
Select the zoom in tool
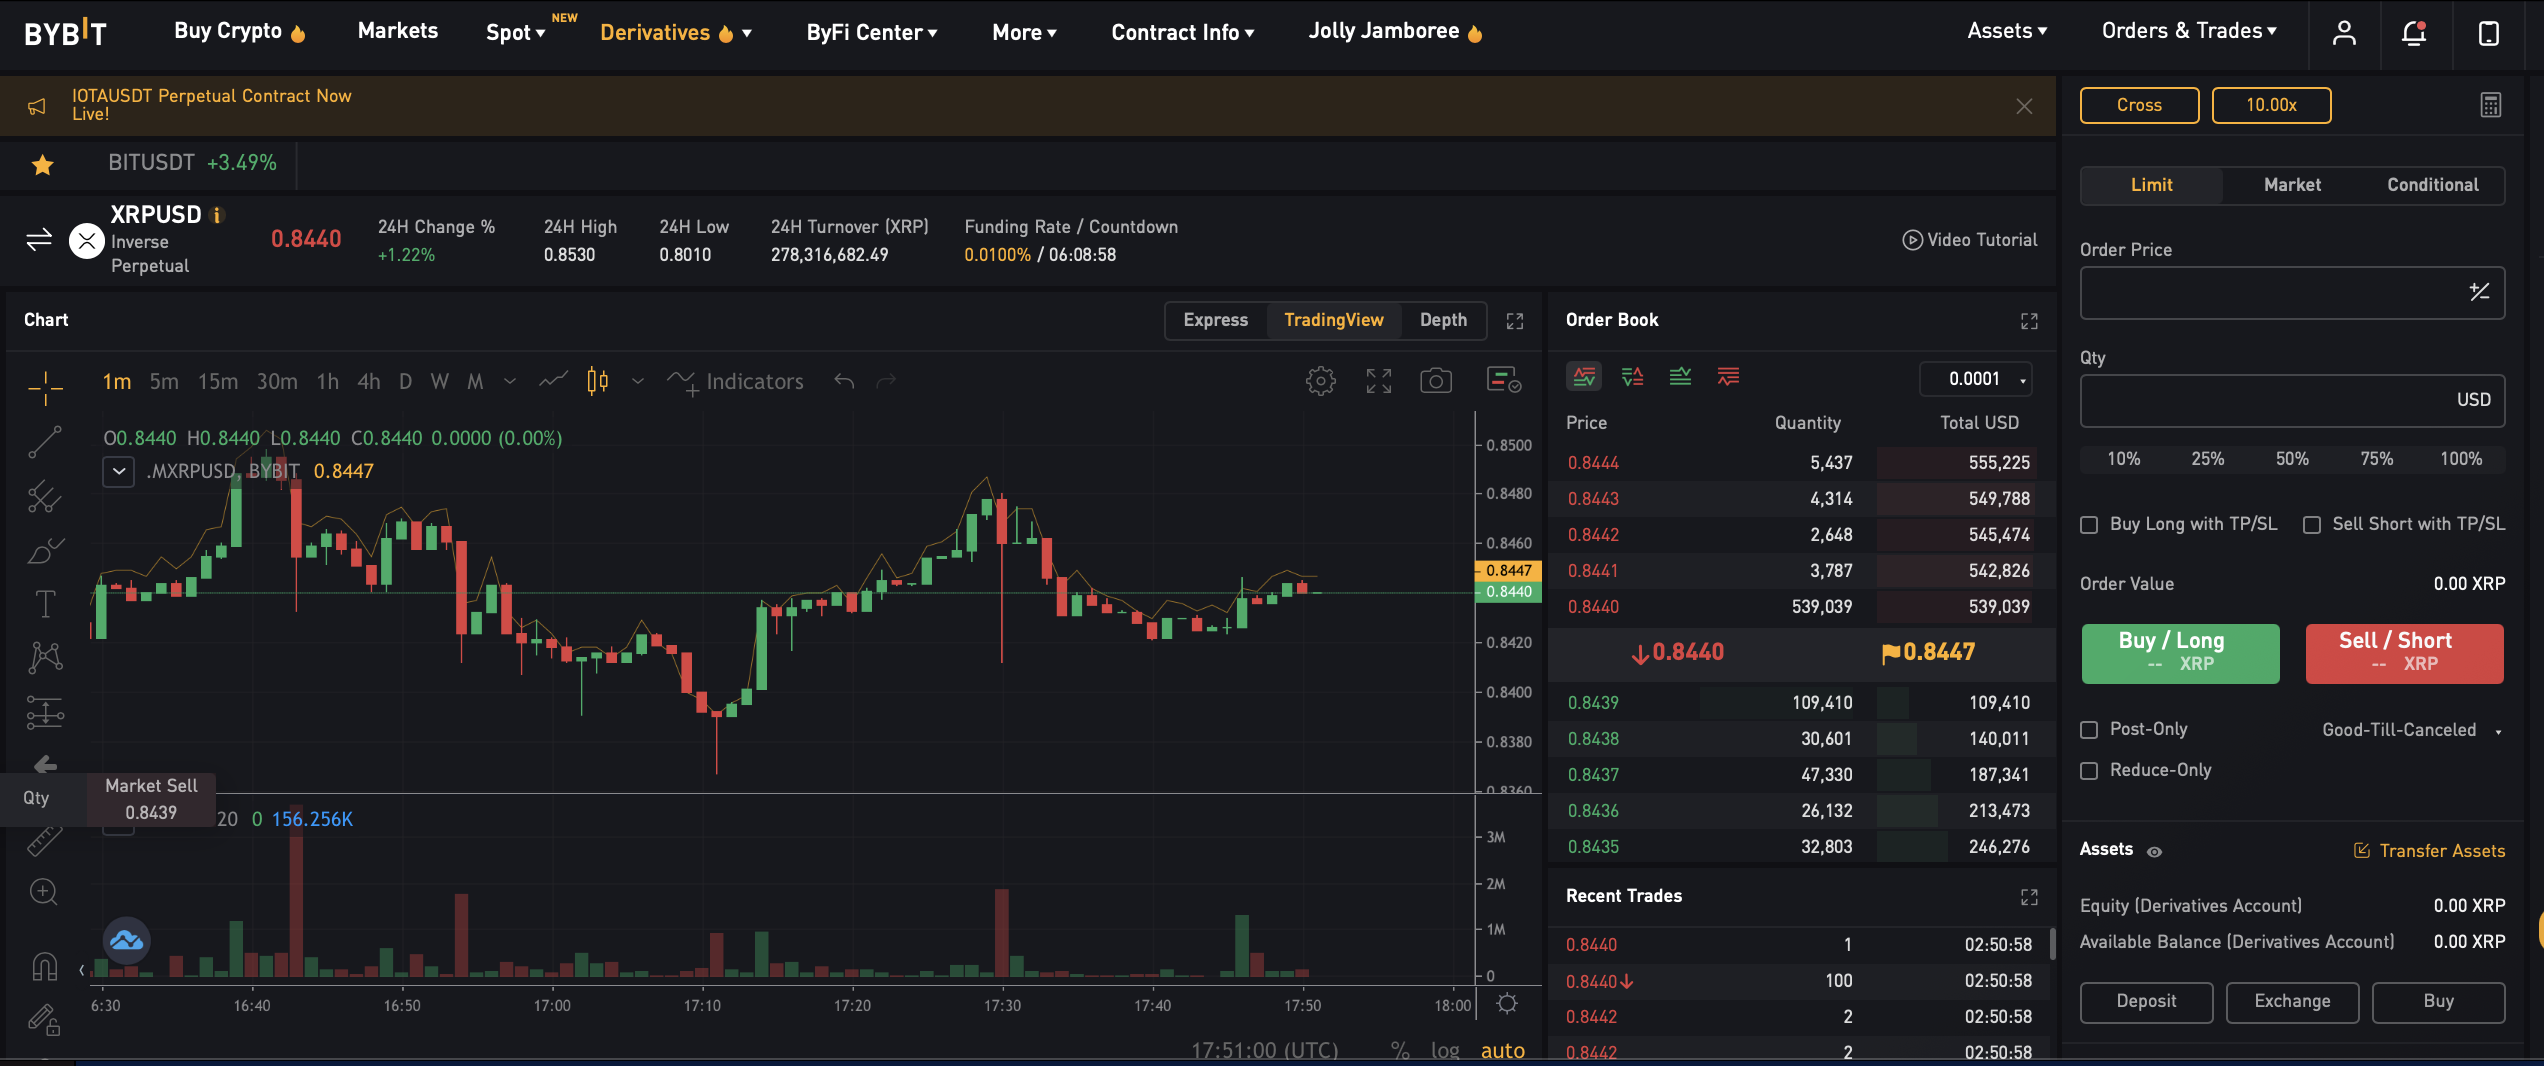[44, 892]
